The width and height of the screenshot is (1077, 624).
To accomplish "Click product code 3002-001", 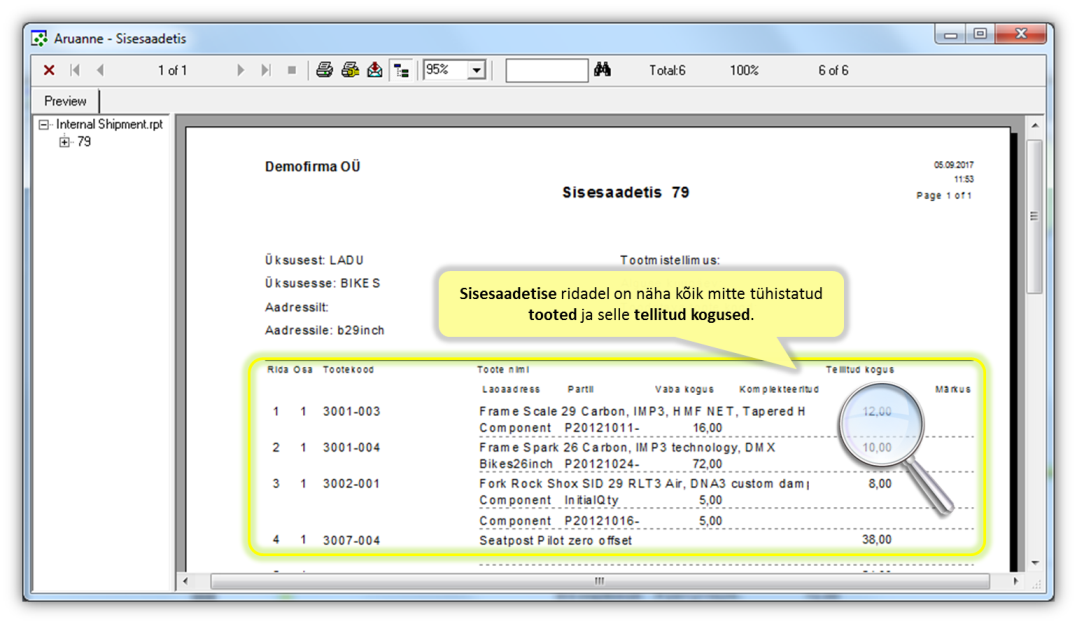I will [352, 484].
